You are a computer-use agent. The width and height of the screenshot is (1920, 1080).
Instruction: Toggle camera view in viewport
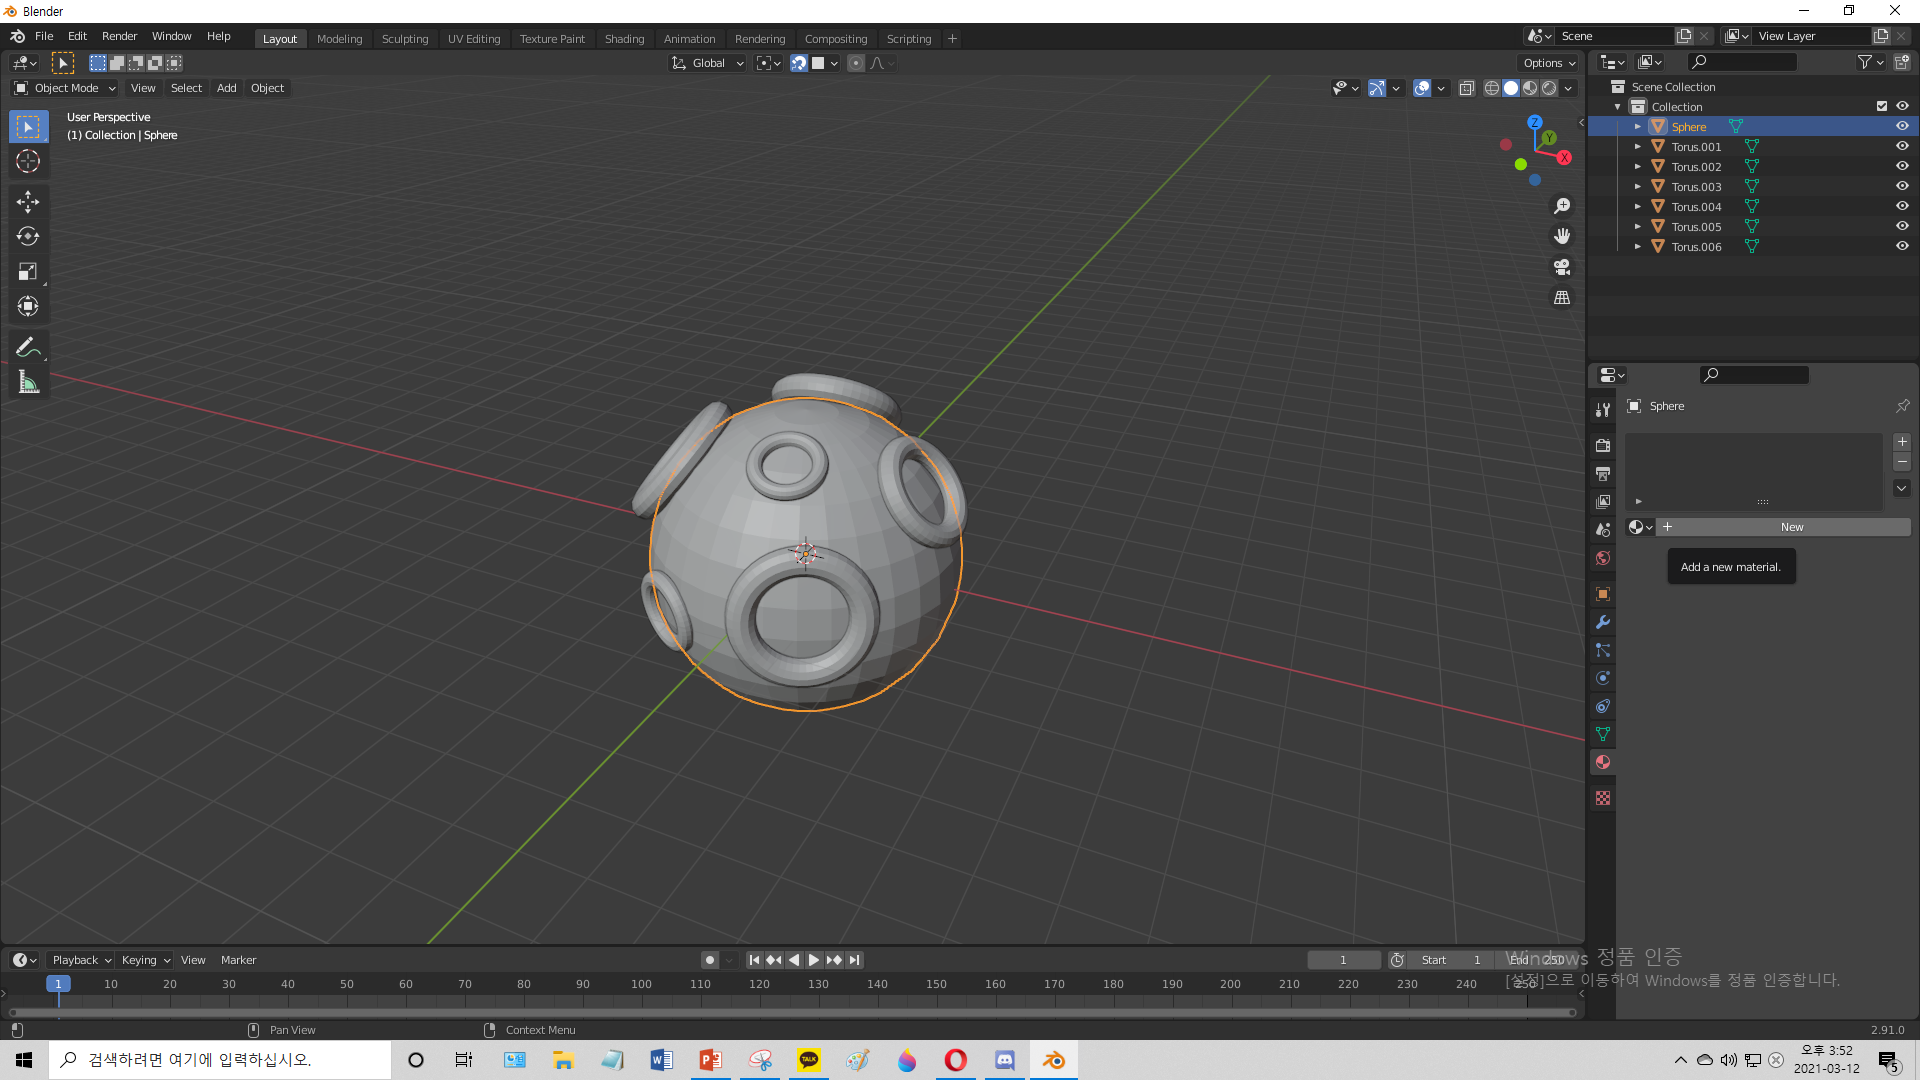pos(1562,267)
